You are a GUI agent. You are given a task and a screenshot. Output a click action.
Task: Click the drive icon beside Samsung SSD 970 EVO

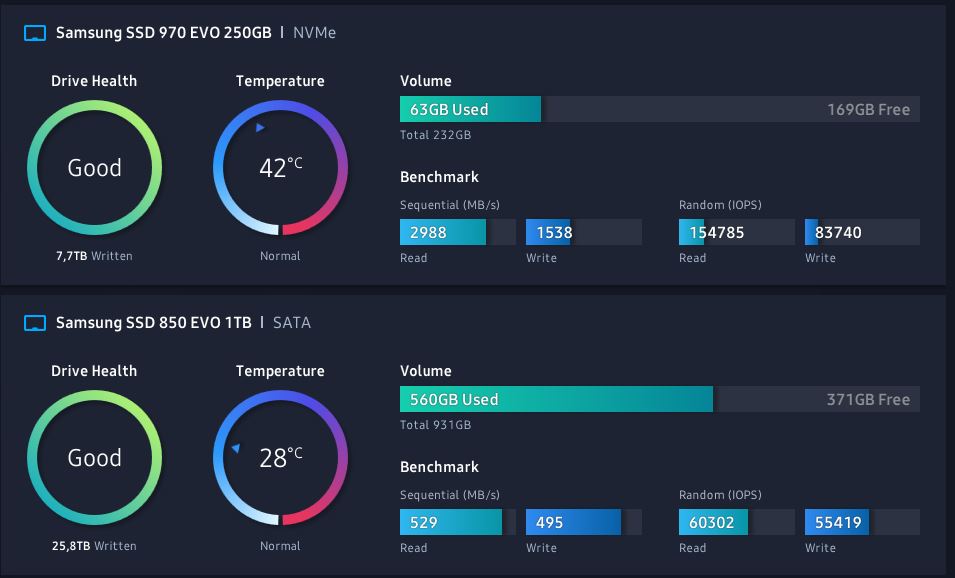(35, 33)
